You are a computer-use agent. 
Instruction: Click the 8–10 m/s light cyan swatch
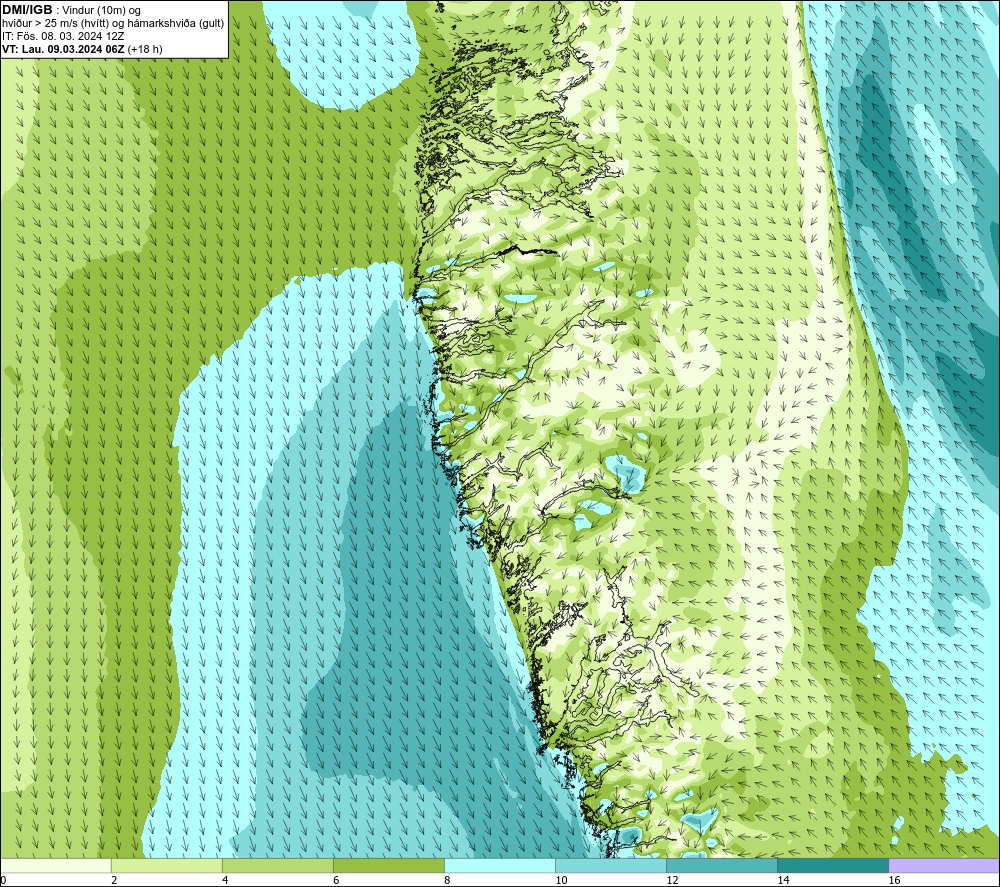(x=499, y=865)
